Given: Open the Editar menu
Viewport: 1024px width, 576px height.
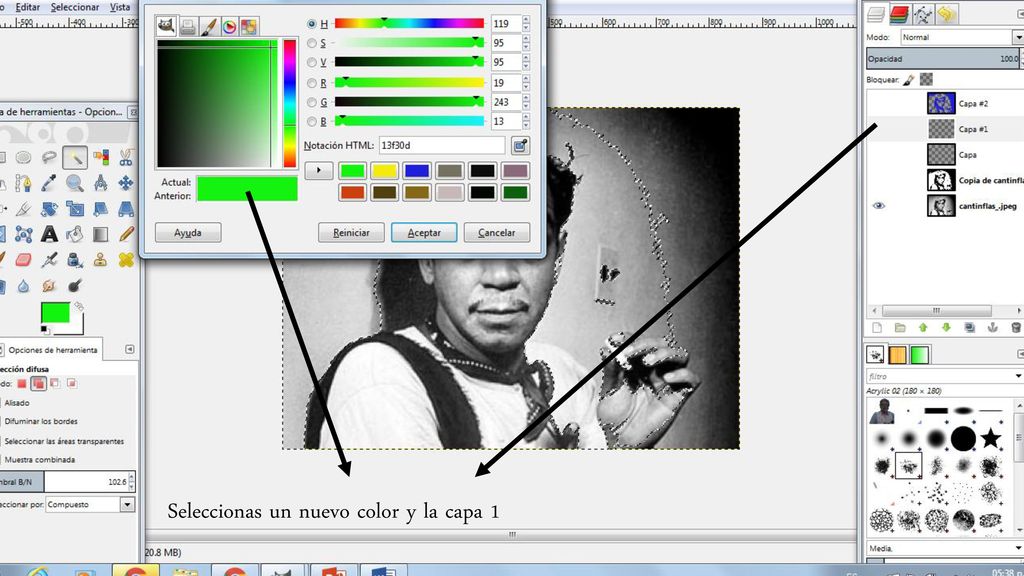Looking at the screenshot, I should 27,7.
